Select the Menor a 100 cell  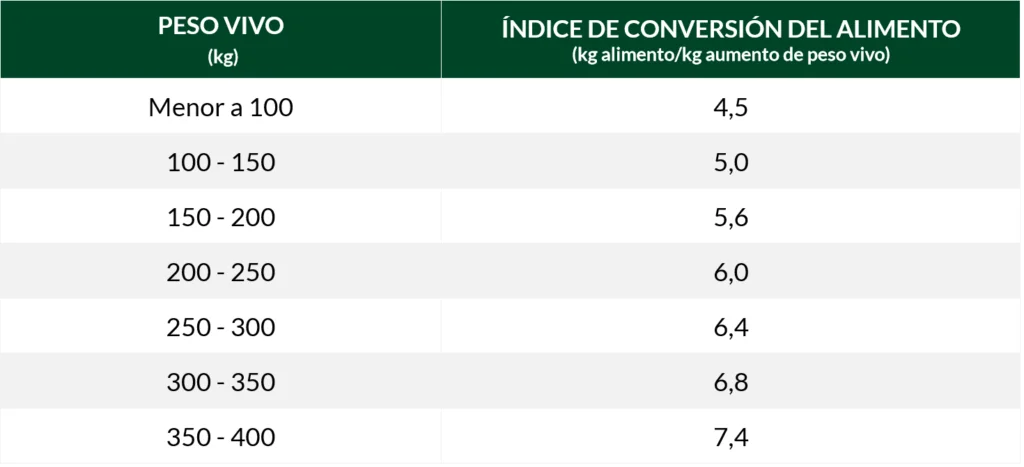click(221, 107)
